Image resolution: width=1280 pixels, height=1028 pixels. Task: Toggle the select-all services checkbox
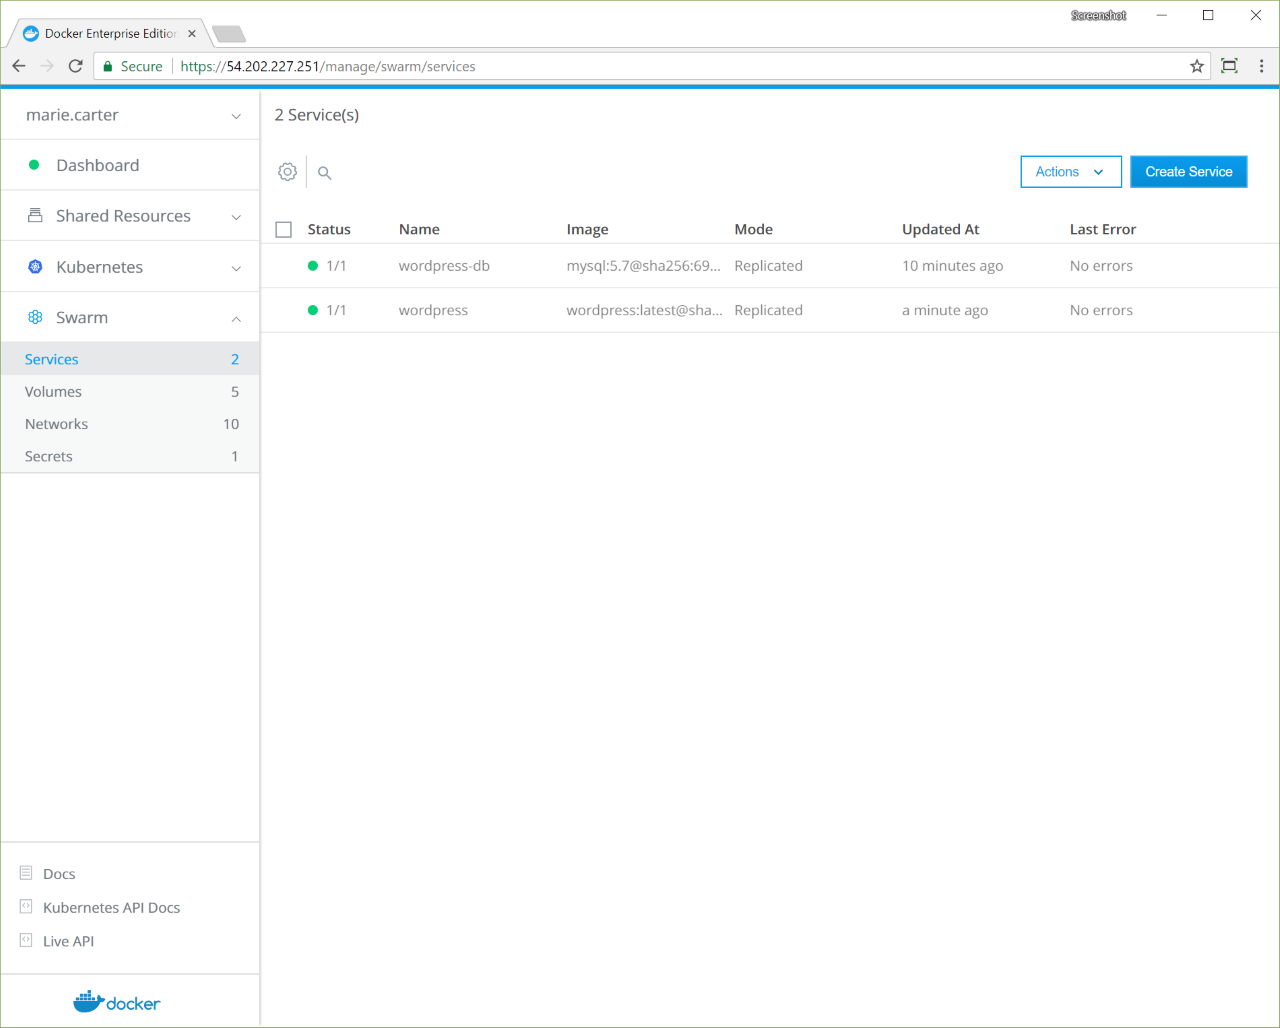pos(284,230)
